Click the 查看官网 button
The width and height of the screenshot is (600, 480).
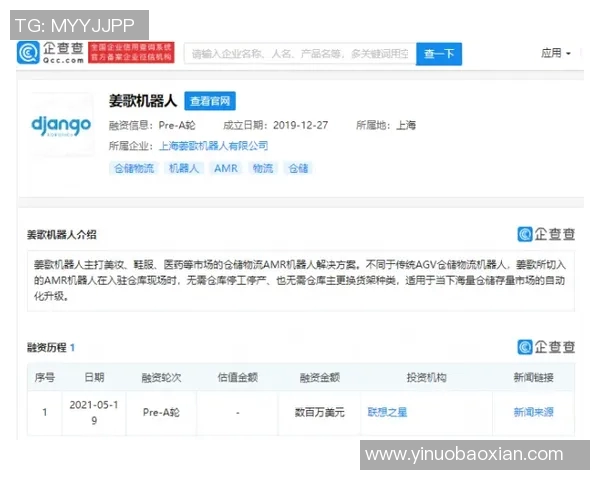[210, 101]
